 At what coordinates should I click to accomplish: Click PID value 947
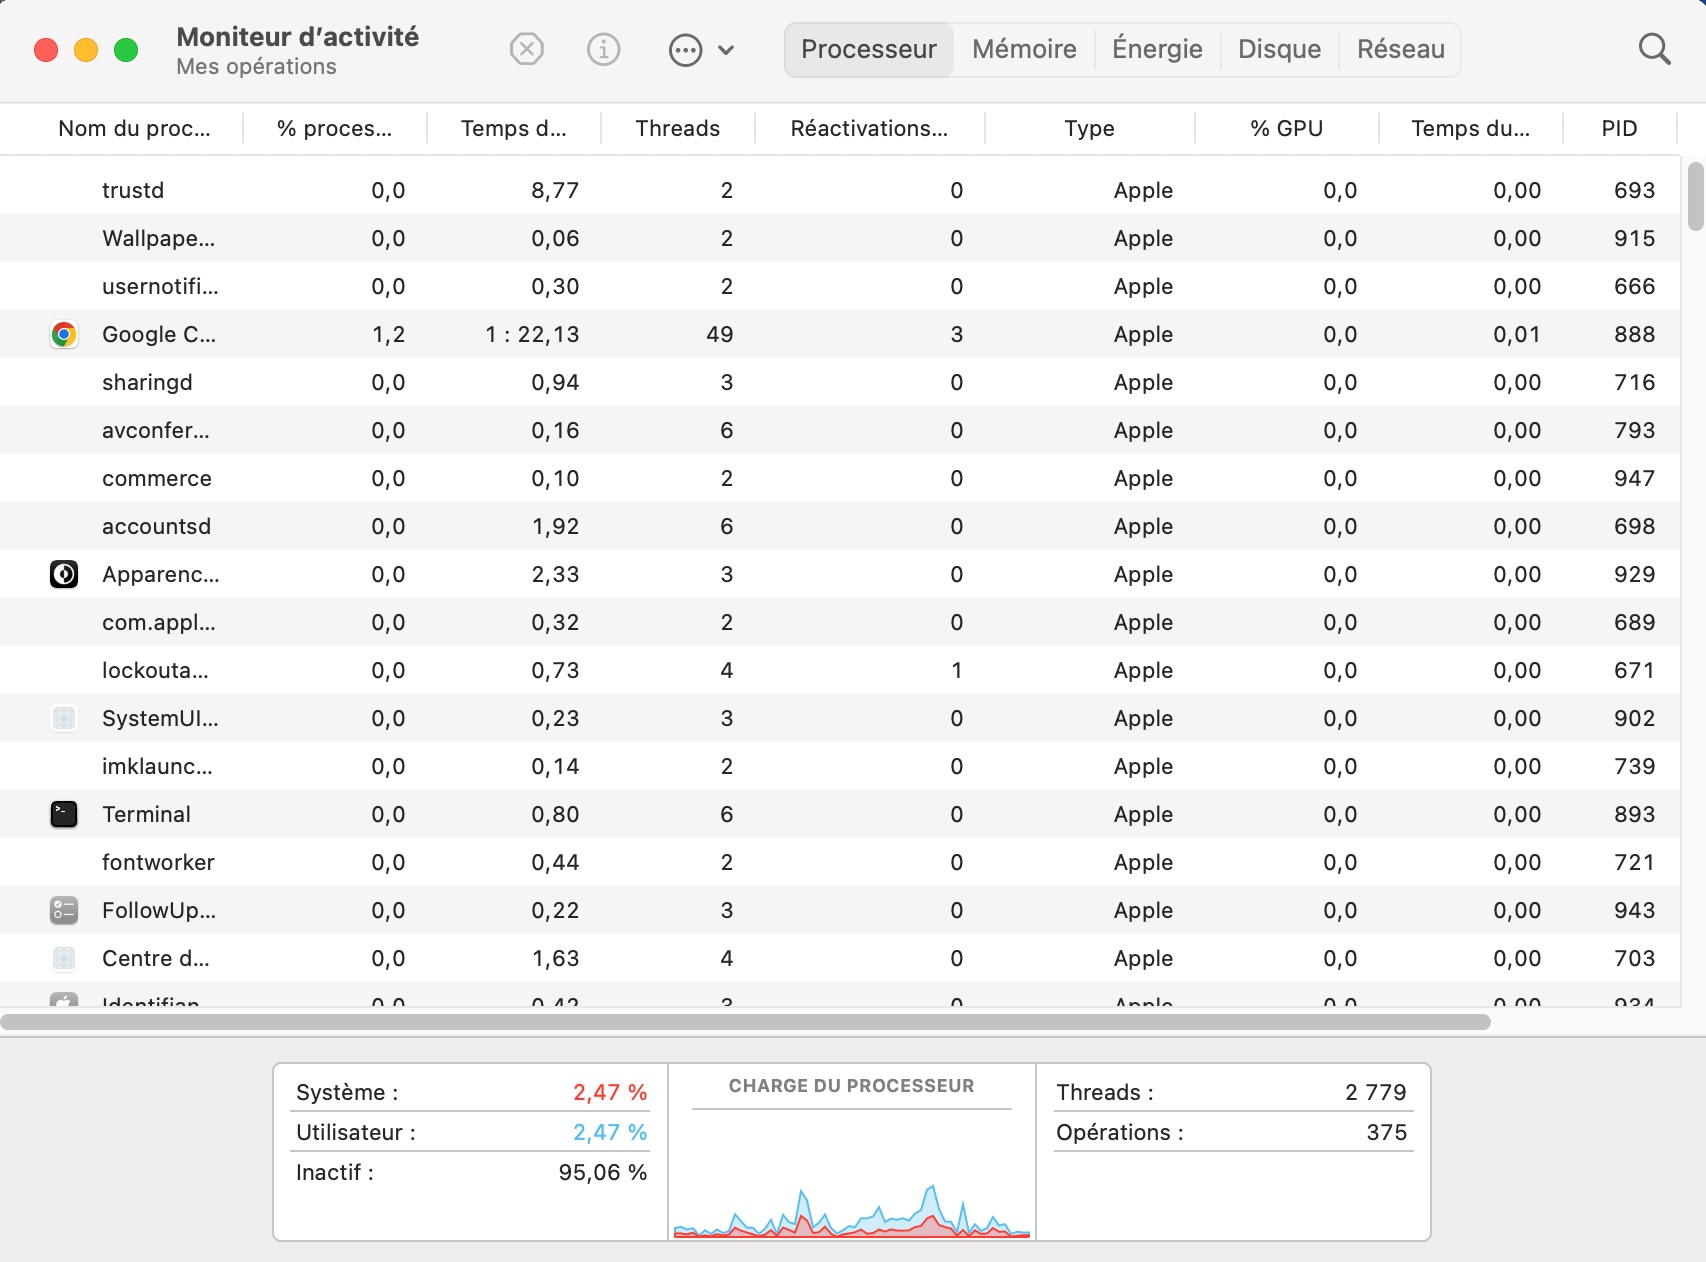point(1634,479)
